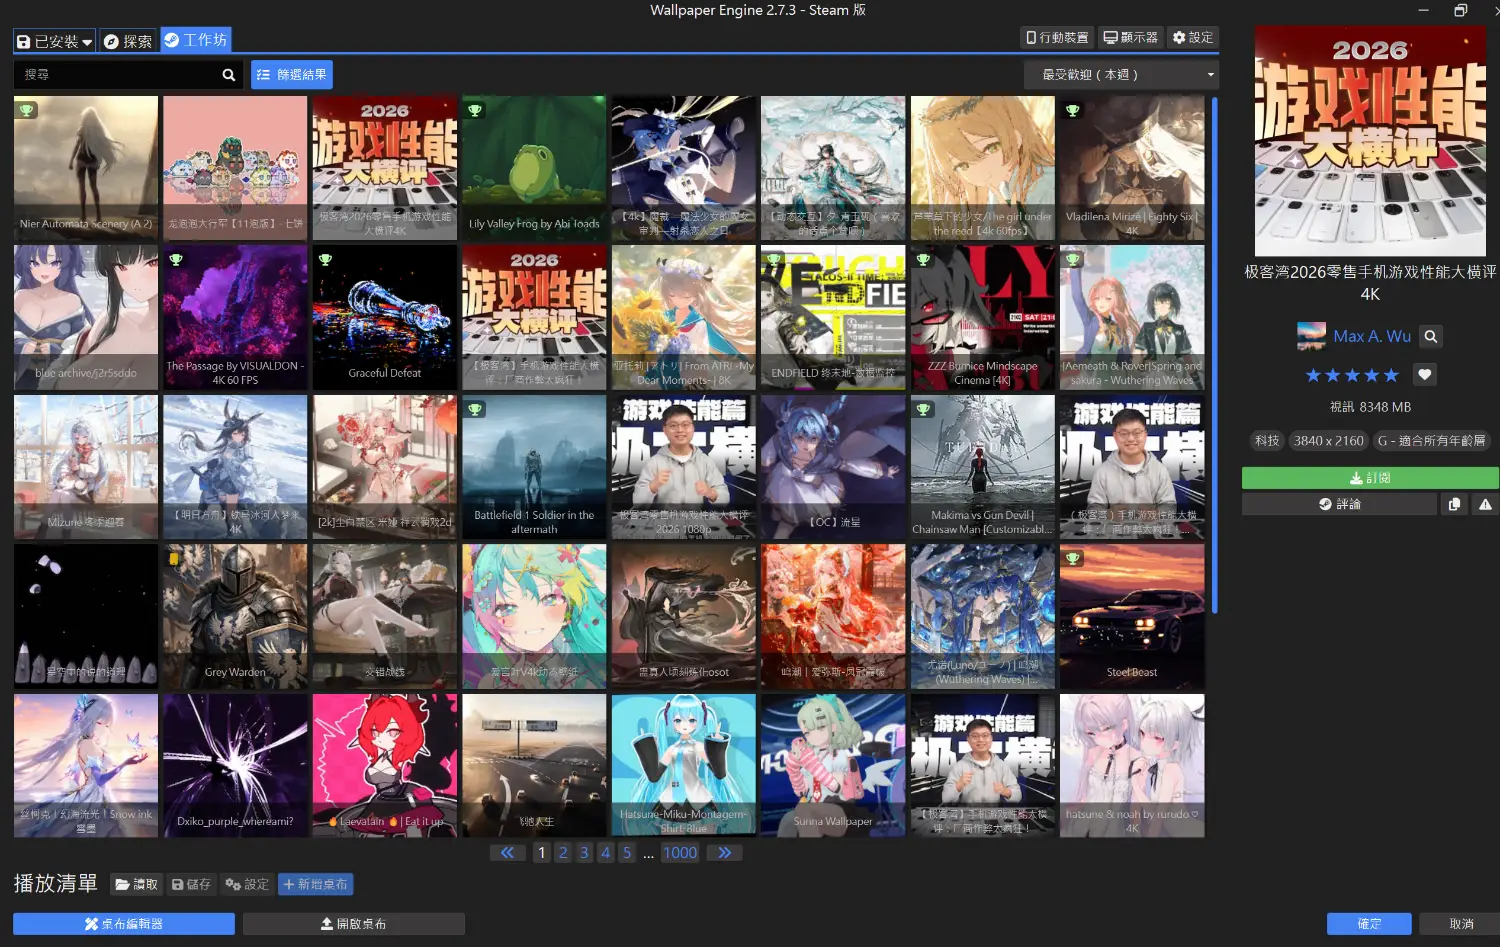Image resolution: width=1500 pixels, height=947 pixels.
Task: Report the wallpaper using the warning triangle icon
Action: click(1485, 505)
